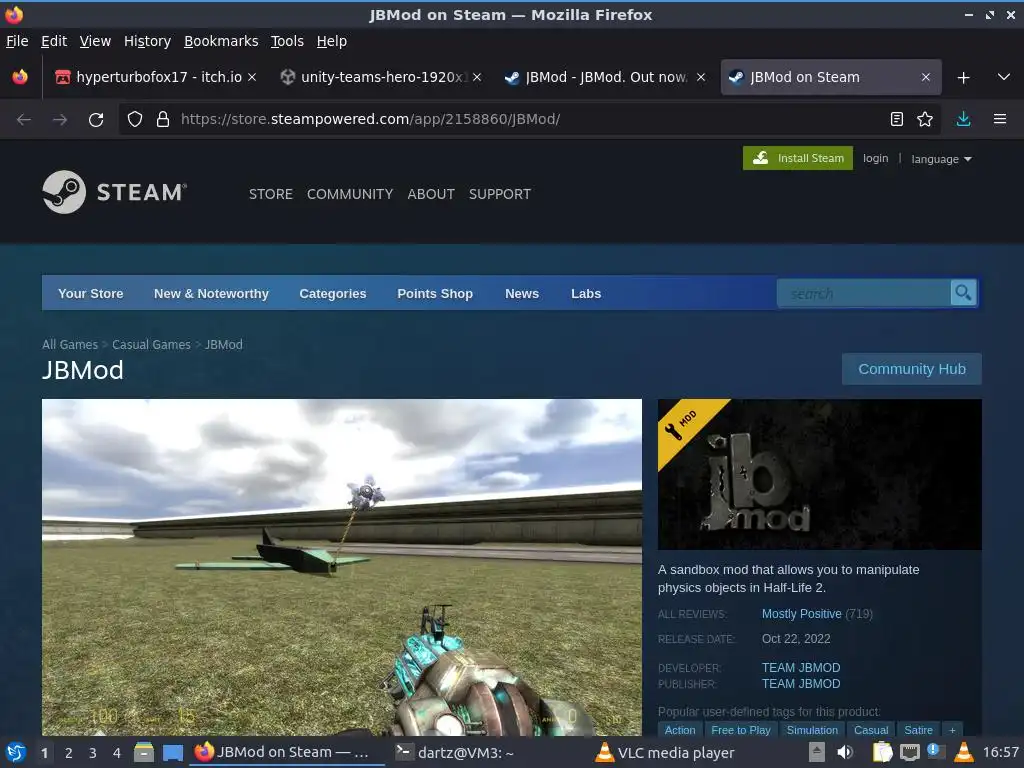1024x768 pixels.
Task: Open the New & Noteworthy nav item
Action: [x=211, y=293]
